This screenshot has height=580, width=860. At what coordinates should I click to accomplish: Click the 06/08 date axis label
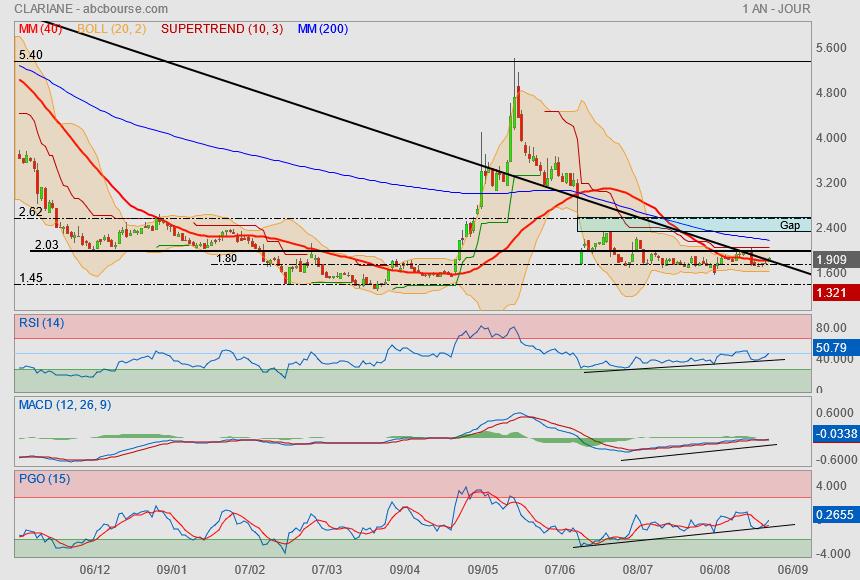[715, 570]
